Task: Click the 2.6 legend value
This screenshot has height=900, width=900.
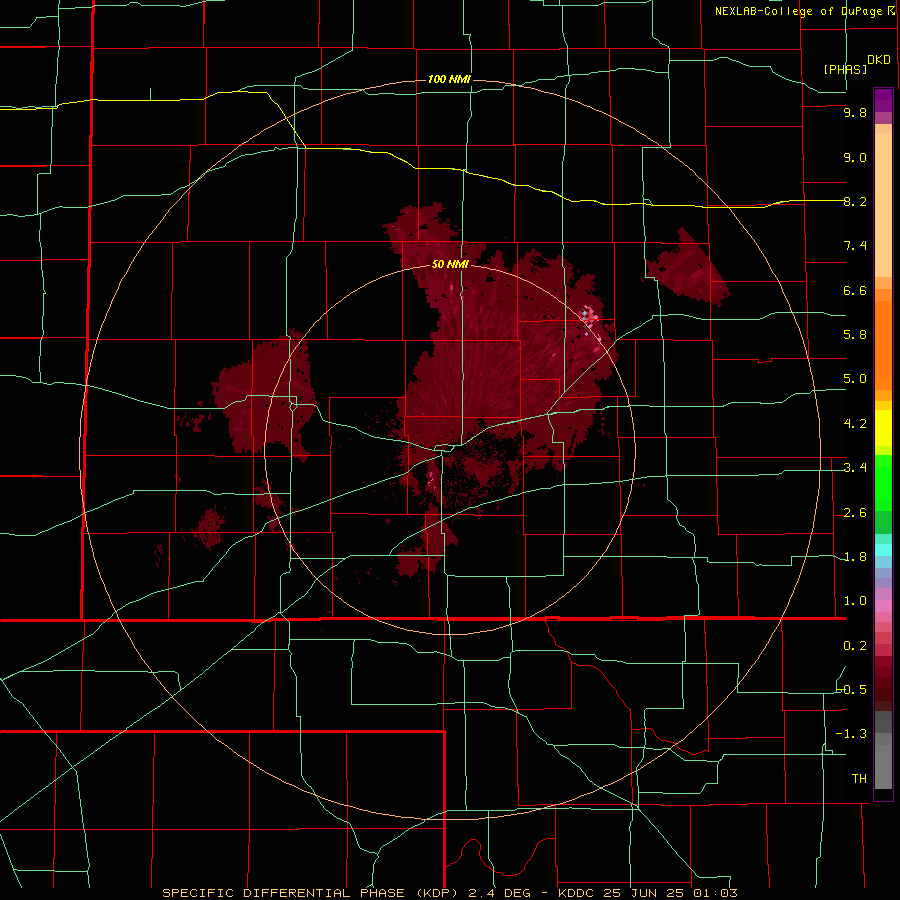Action: click(855, 513)
